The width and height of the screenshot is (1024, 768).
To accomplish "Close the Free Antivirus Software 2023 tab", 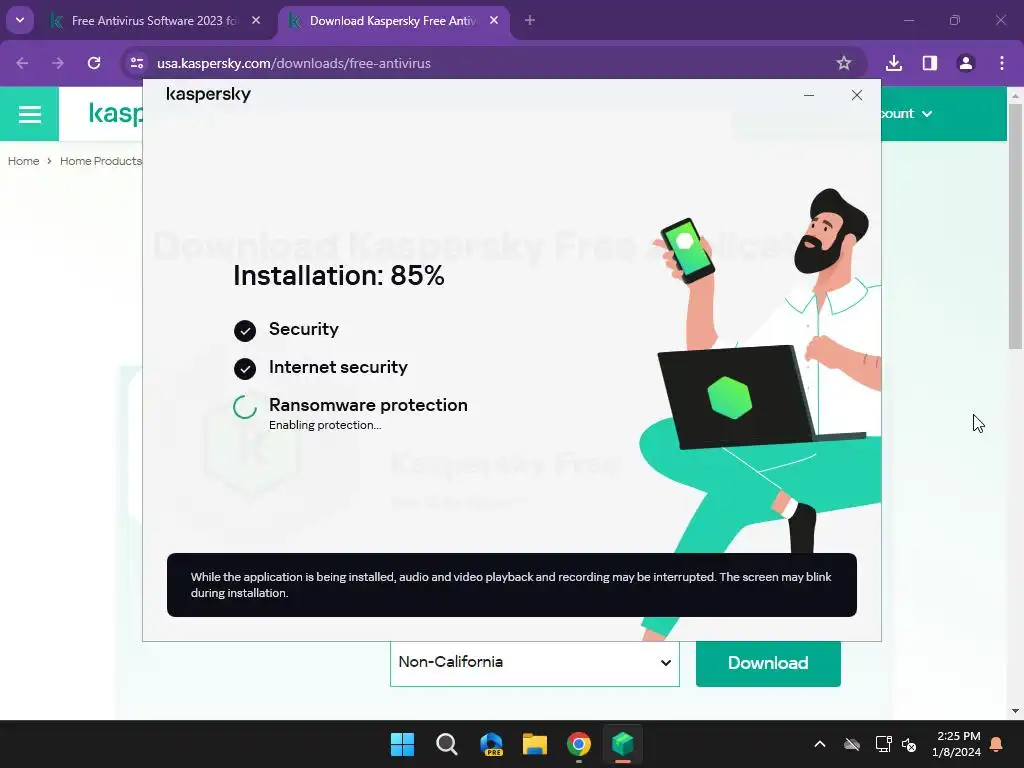I will (x=256, y=21).
